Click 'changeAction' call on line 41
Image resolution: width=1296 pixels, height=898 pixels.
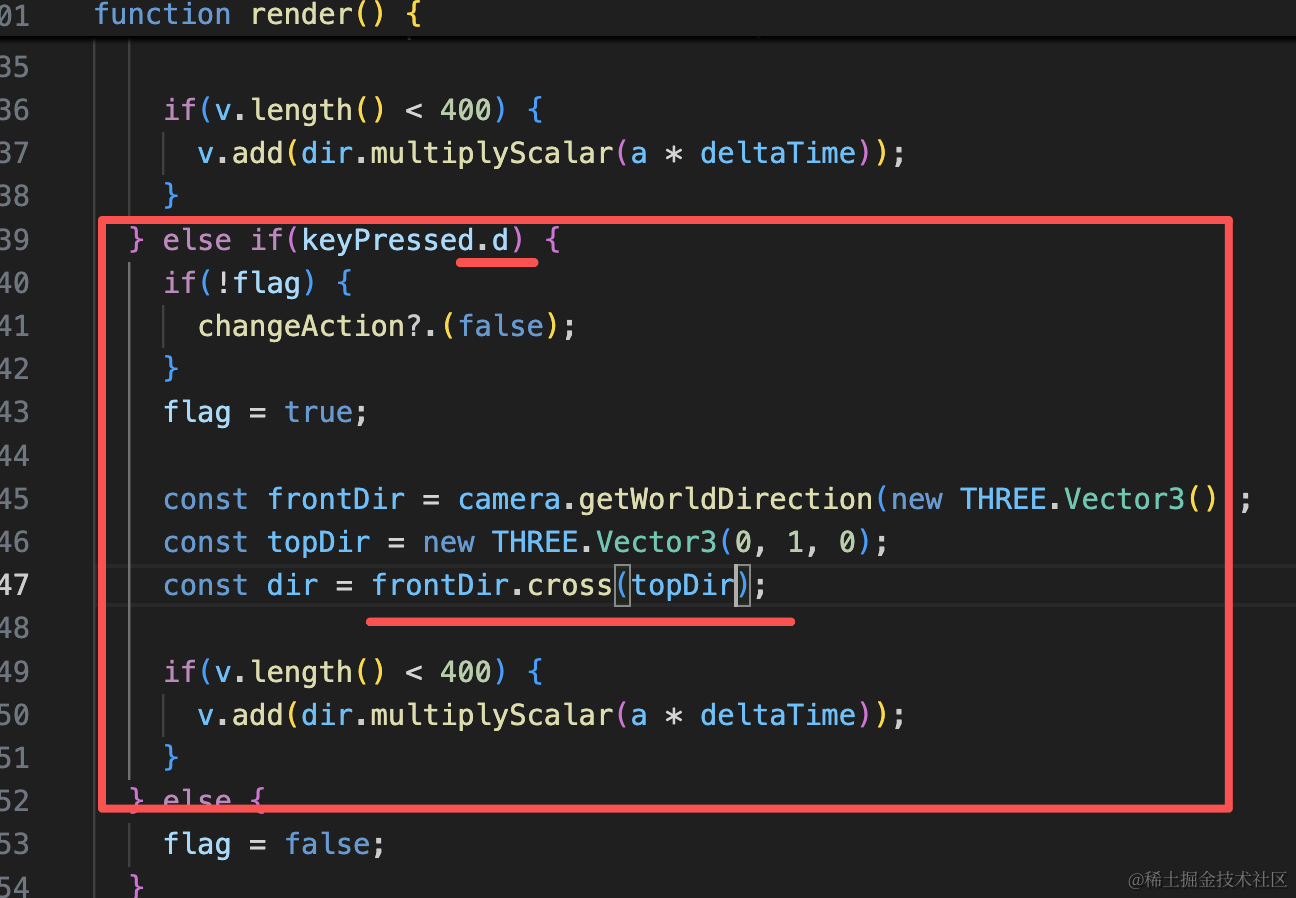tap(301, 326)
